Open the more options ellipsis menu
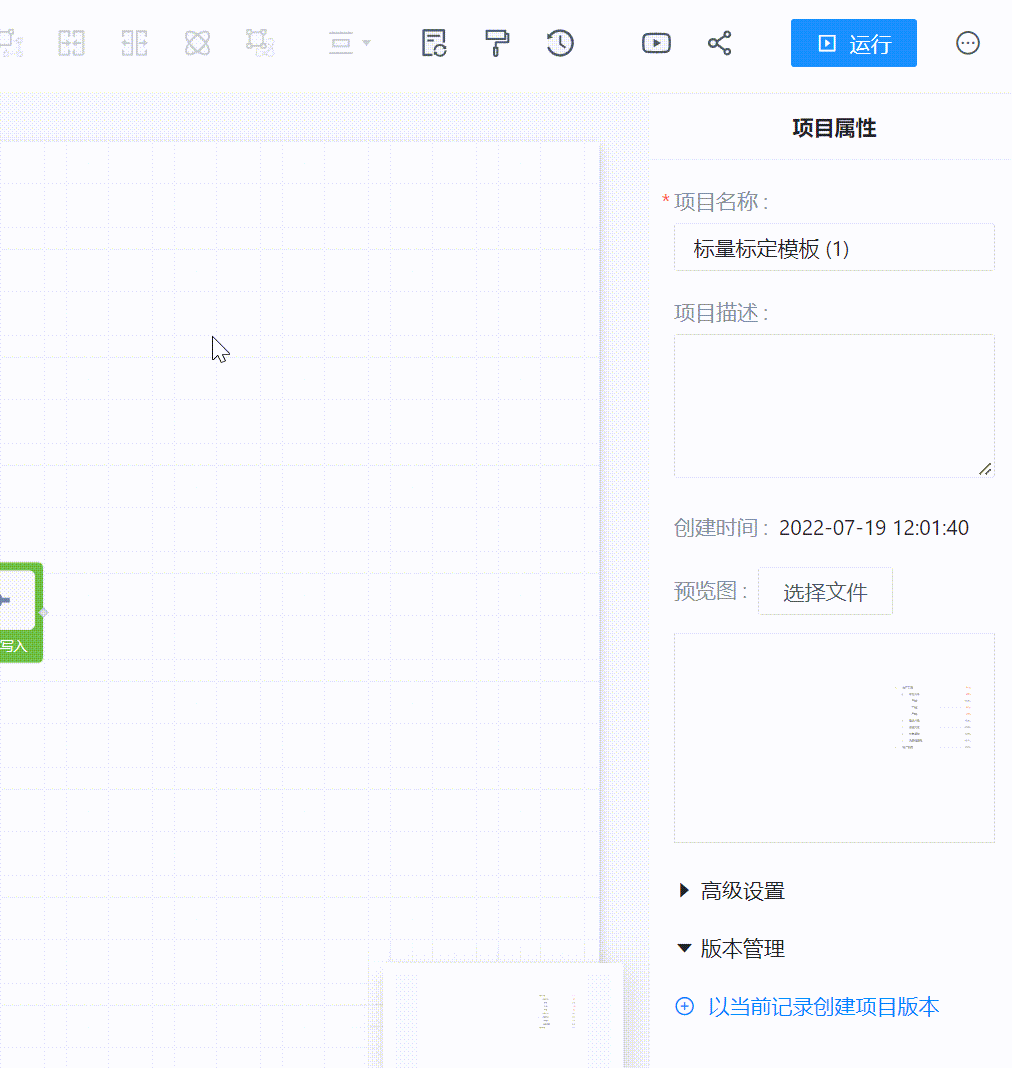Viewport: 1012px width, 1068px height. coord(967,43)
